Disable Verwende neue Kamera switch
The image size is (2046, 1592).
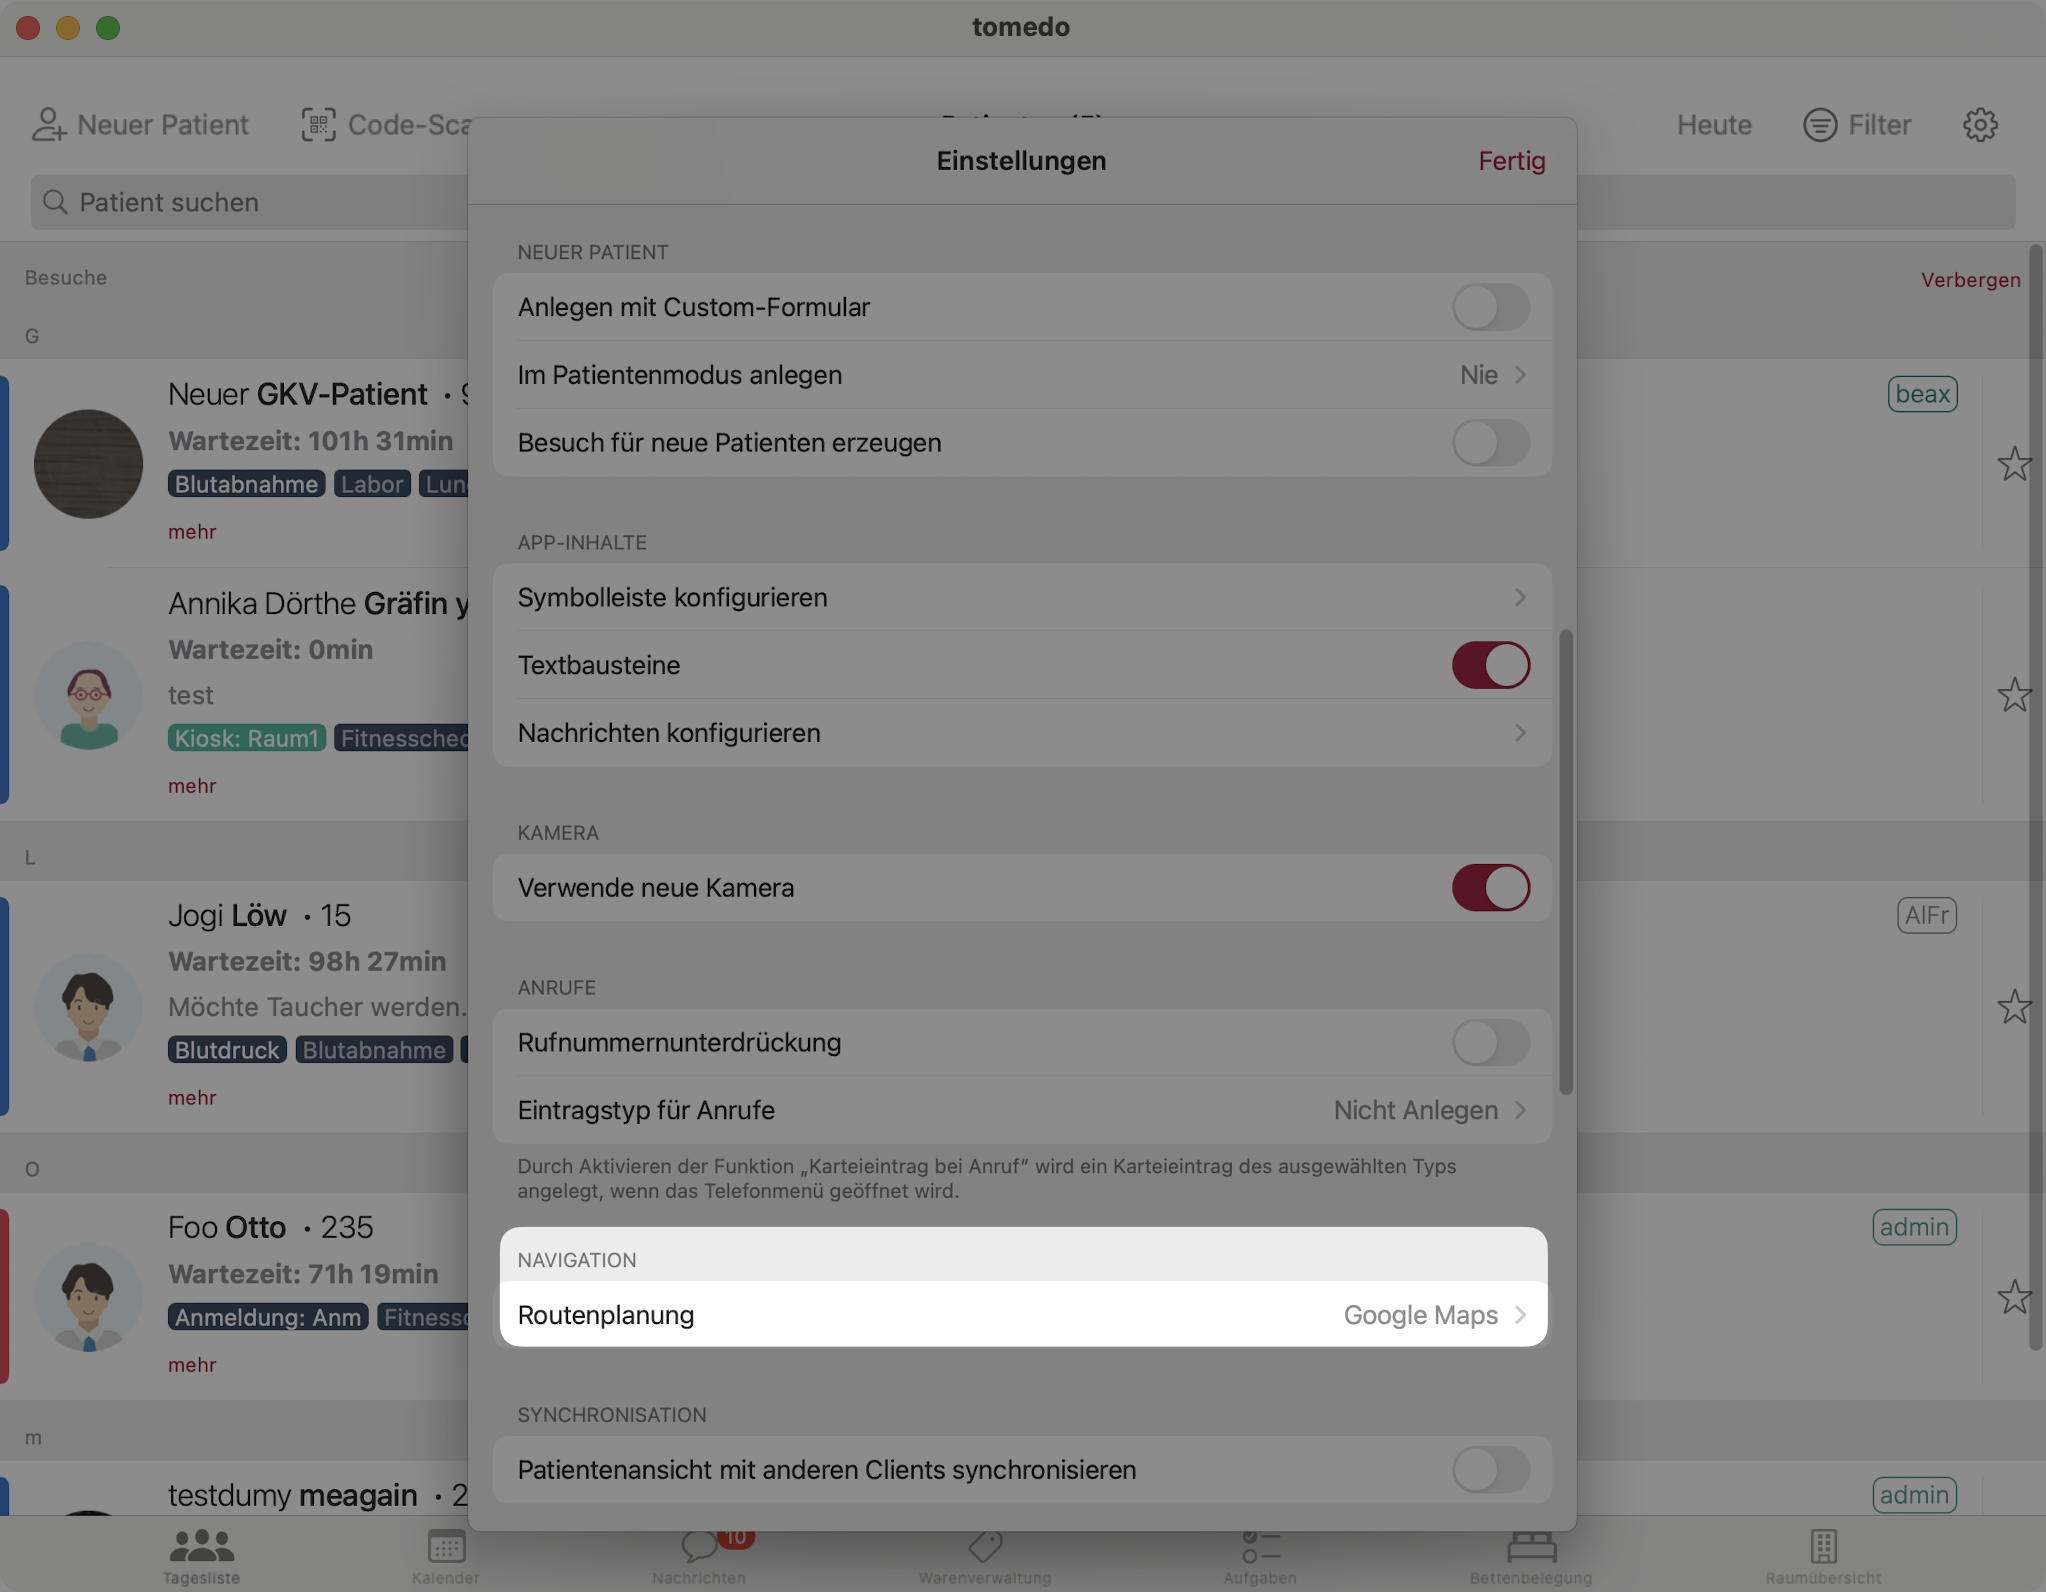(1490, 888)
